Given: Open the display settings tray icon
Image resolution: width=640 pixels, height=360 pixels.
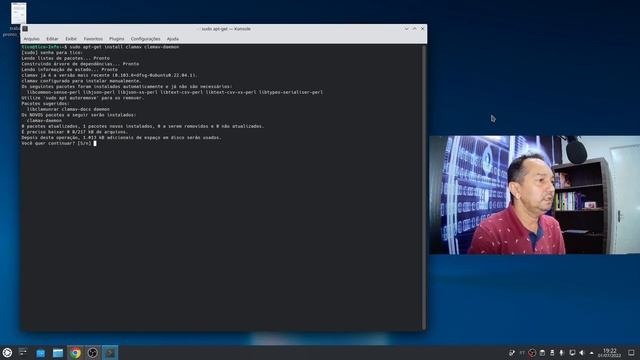Looking at the screenshot, I should coord(572,353).
